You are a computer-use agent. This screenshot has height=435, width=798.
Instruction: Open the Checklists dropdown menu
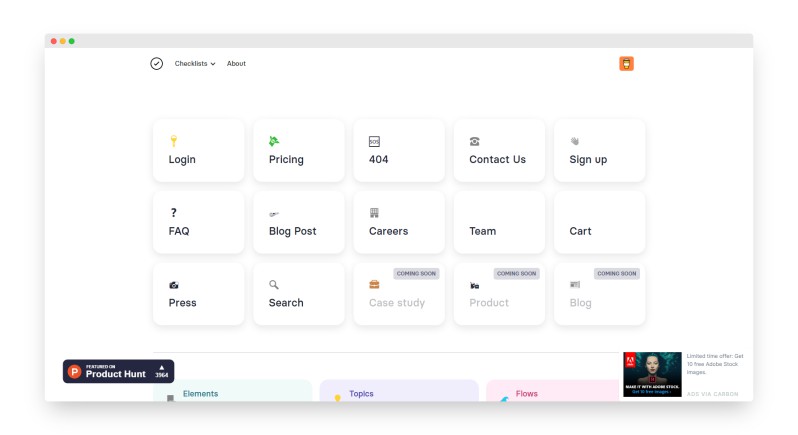pos(194,64)
